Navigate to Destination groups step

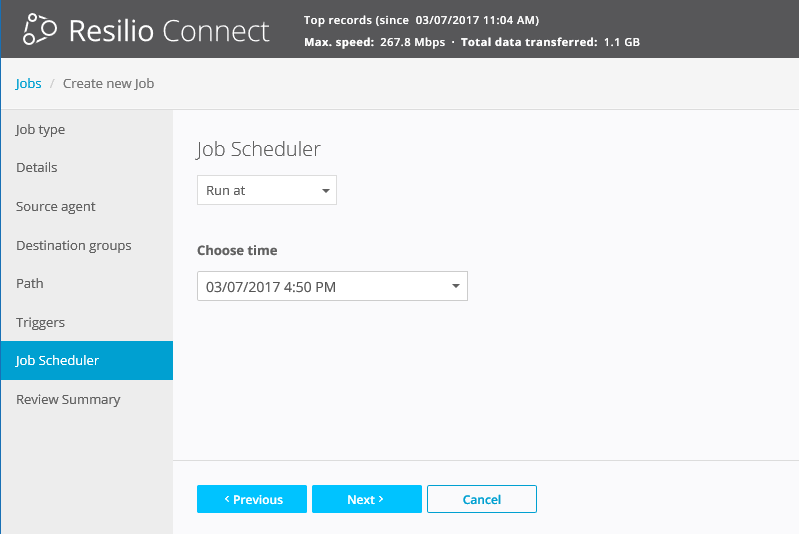73,245
